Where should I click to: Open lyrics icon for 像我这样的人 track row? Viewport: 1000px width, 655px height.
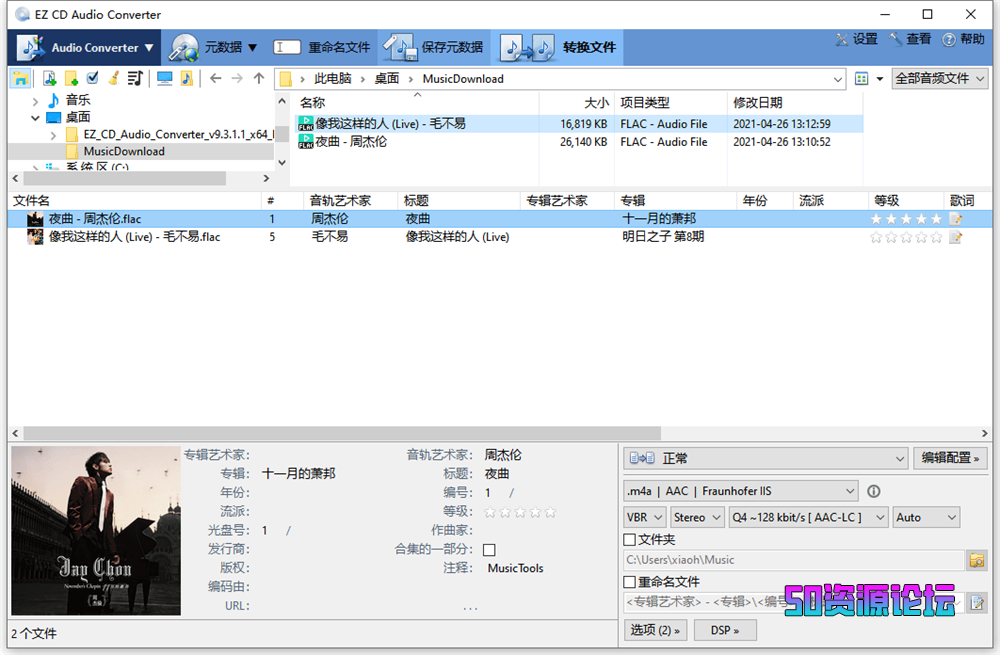coord(955,237)
